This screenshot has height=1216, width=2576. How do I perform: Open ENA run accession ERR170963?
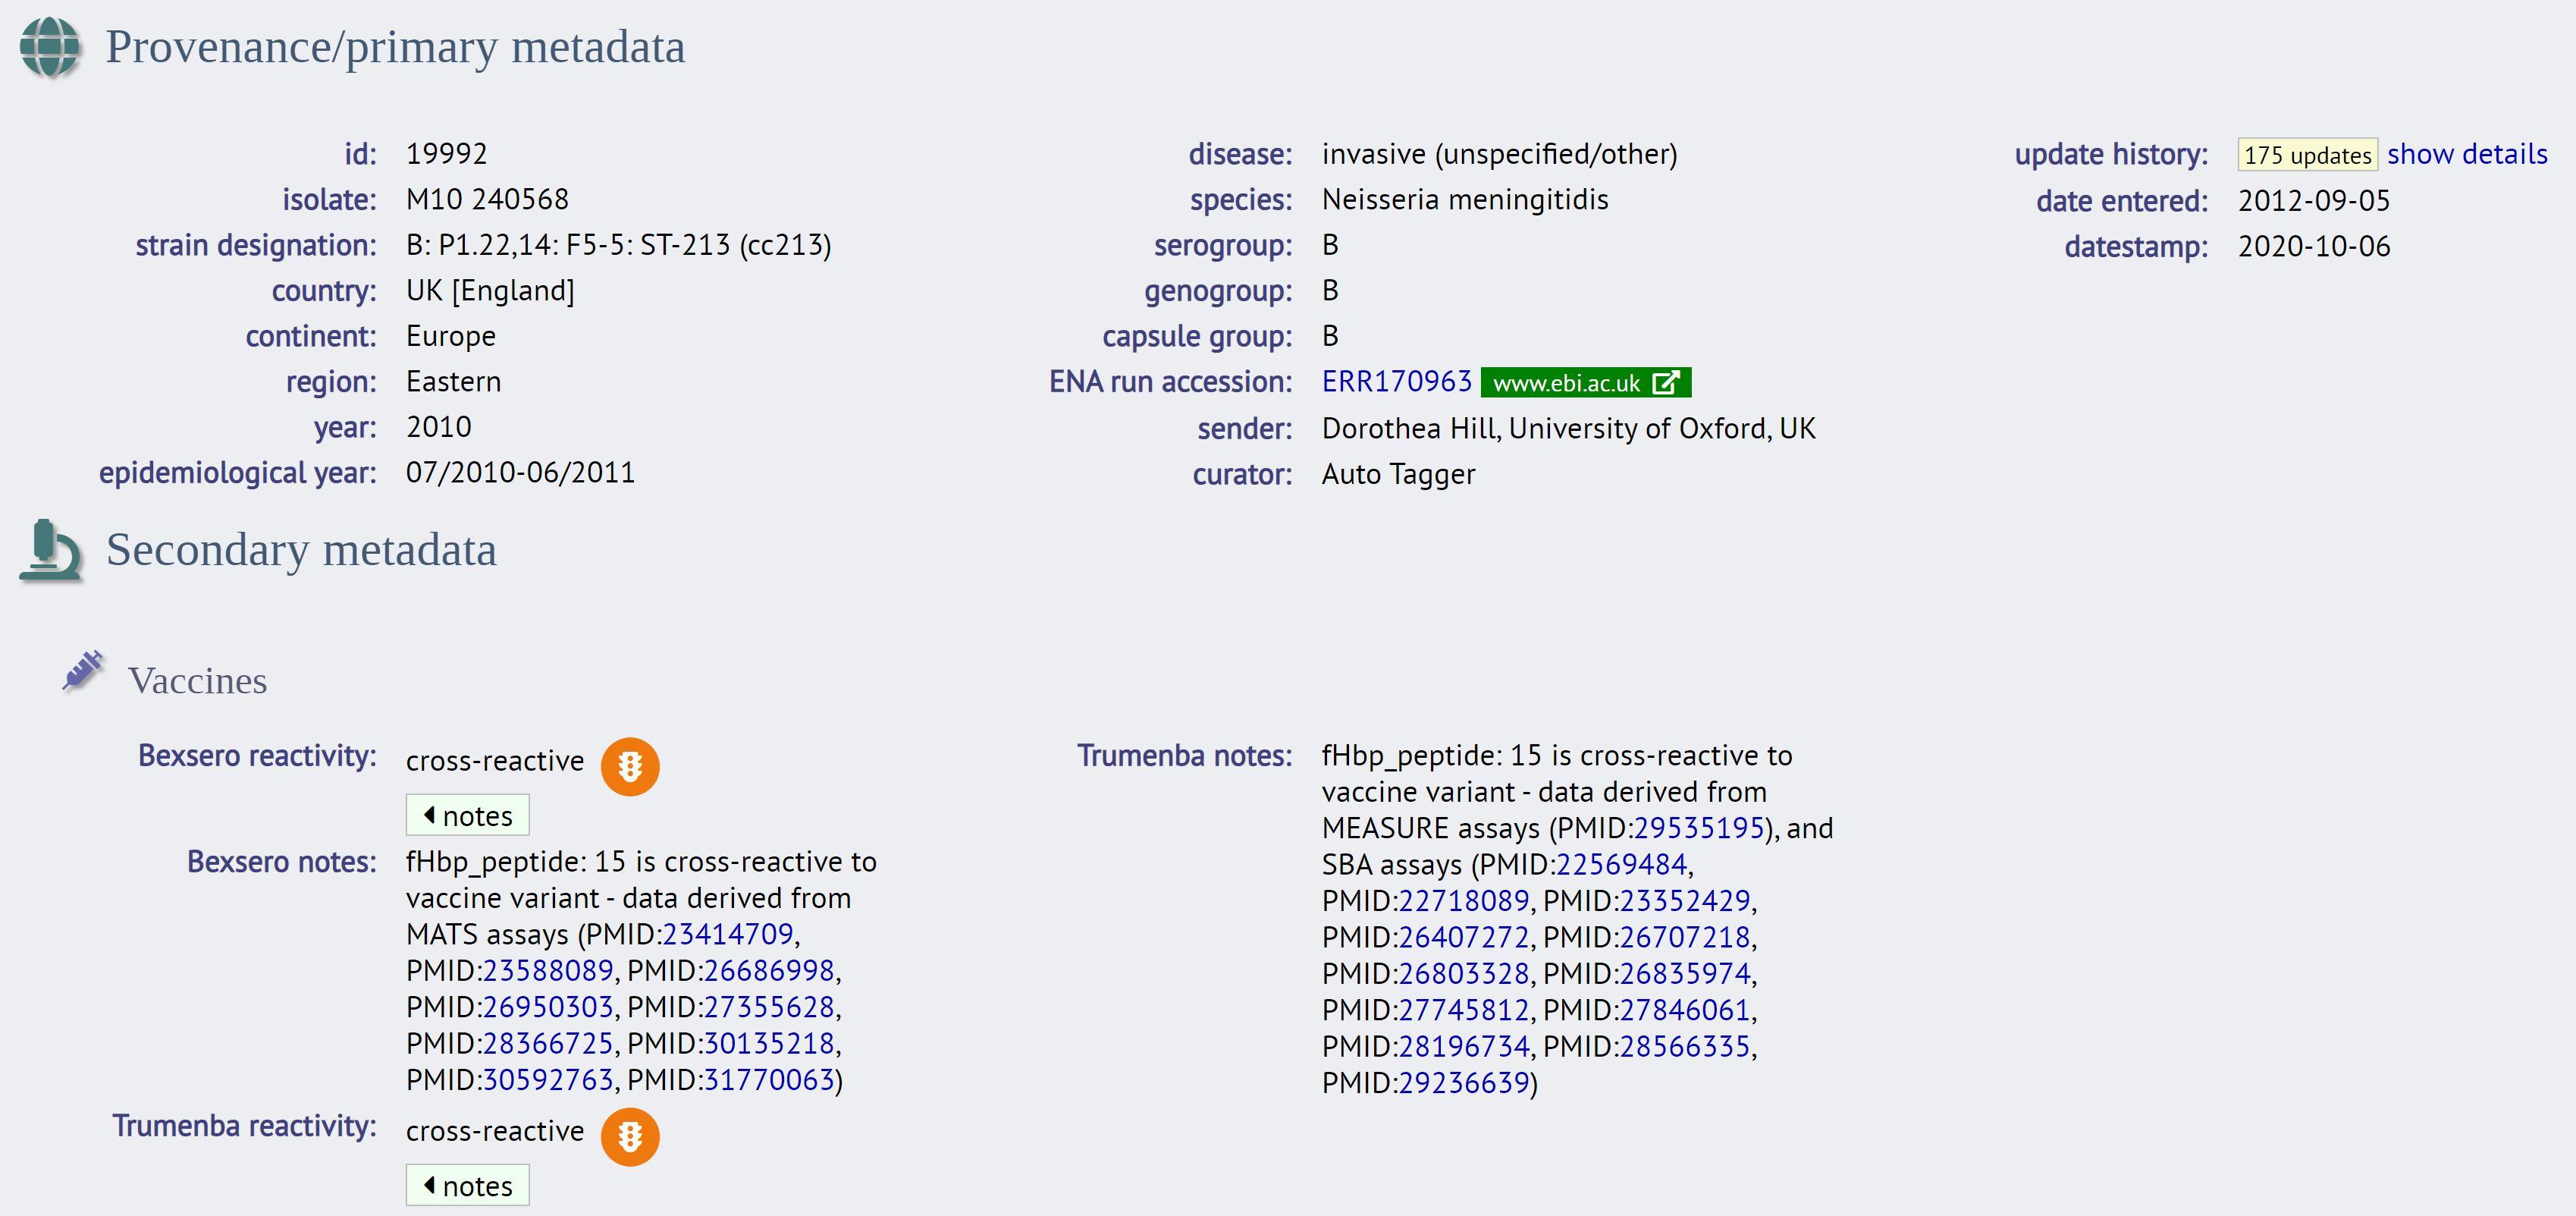point(1396,382)
